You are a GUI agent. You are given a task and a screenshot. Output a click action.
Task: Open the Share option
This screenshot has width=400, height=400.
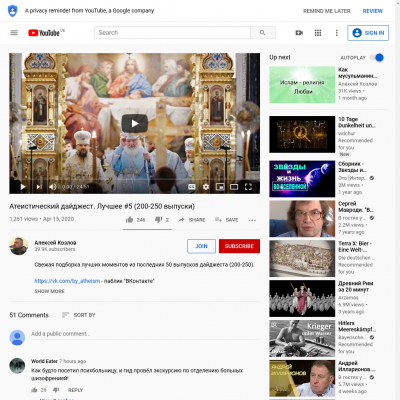[x=192, y=220]
